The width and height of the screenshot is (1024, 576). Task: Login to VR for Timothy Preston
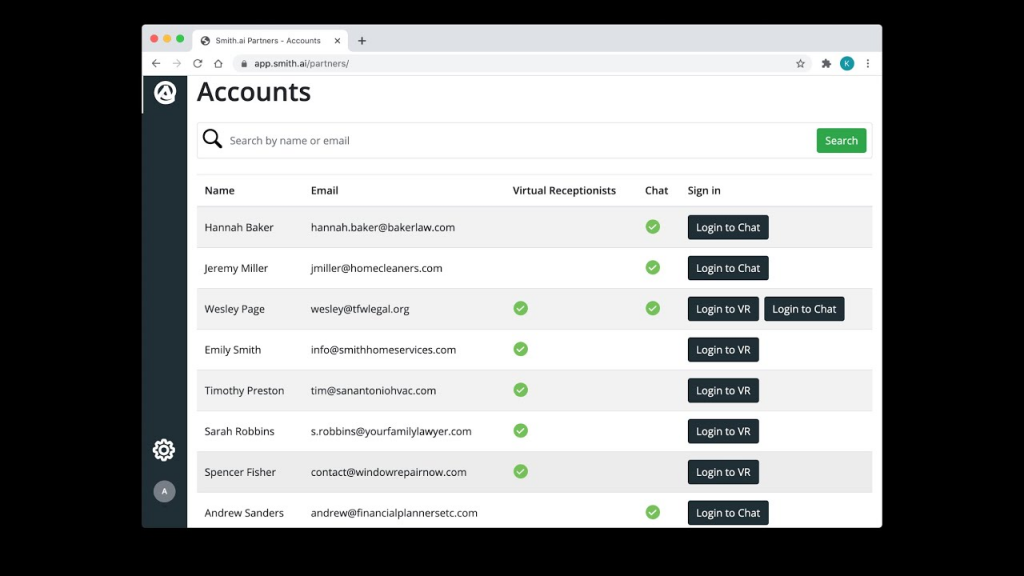coord(723,390)
